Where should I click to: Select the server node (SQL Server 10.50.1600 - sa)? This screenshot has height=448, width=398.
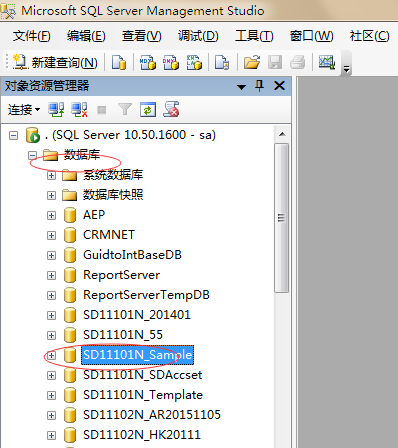[130, 135]
